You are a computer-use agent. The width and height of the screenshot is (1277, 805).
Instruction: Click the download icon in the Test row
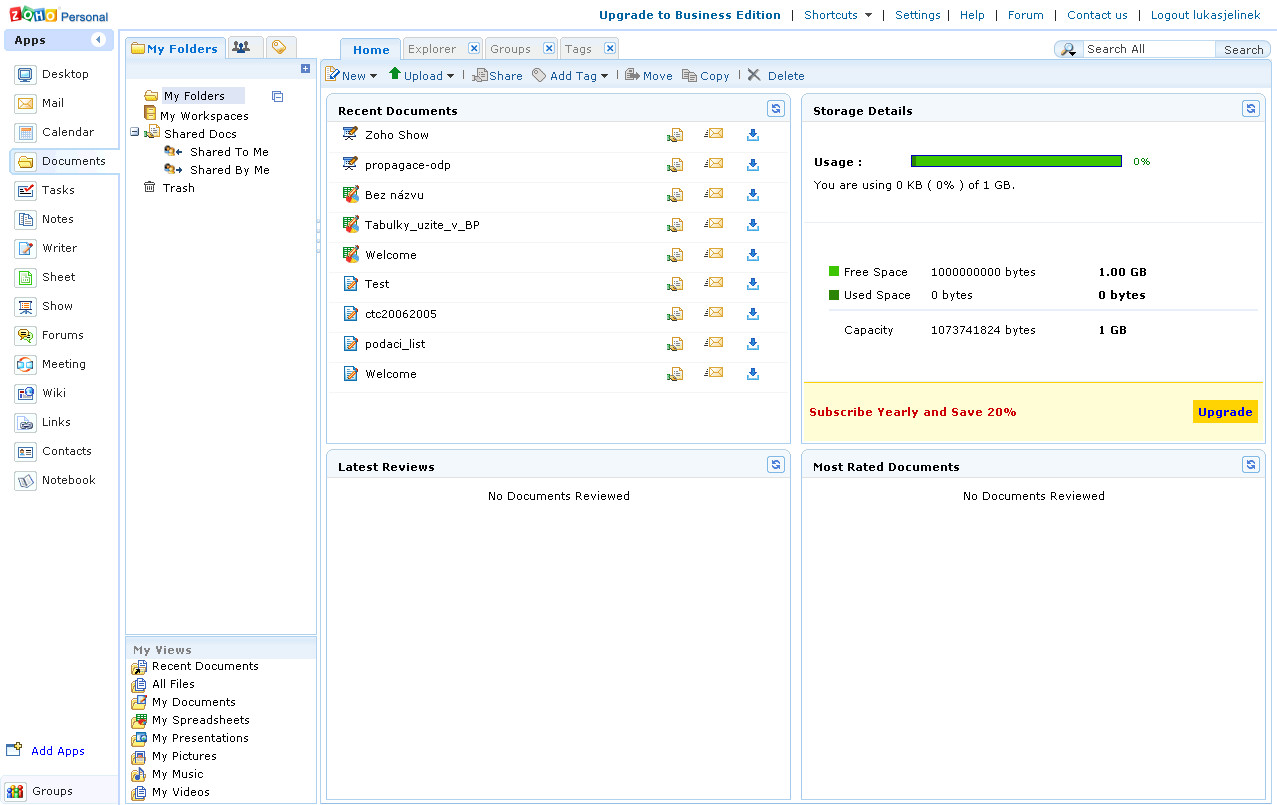coord(753,284)
